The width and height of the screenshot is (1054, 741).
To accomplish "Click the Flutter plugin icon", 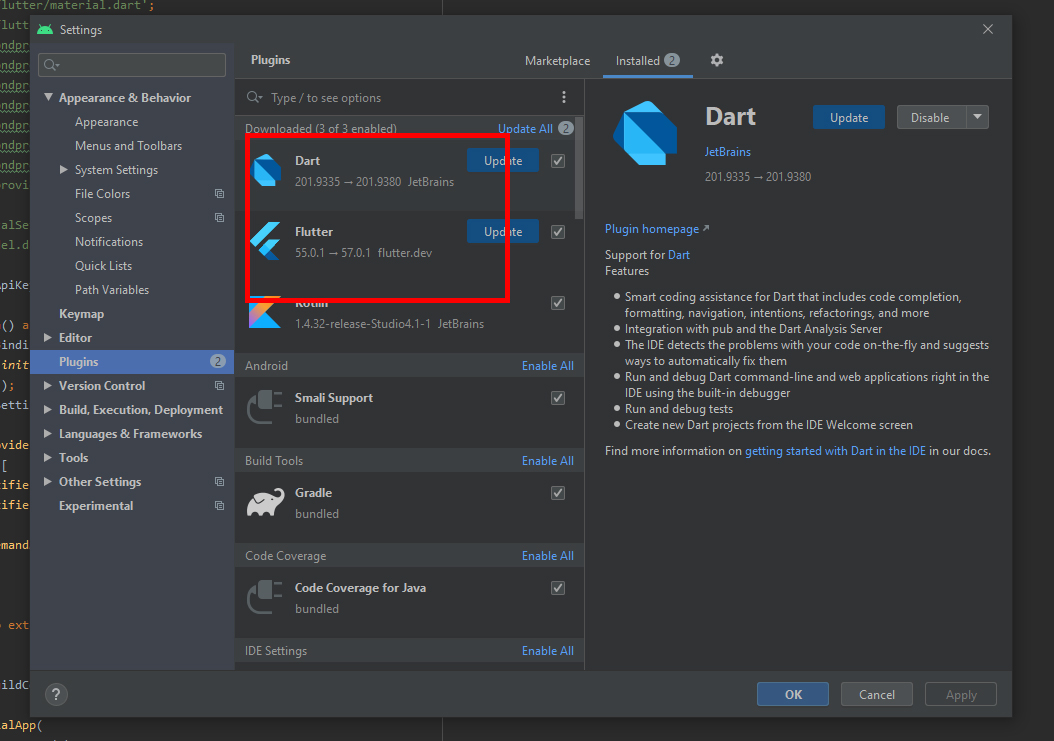I will coord(266,242).
